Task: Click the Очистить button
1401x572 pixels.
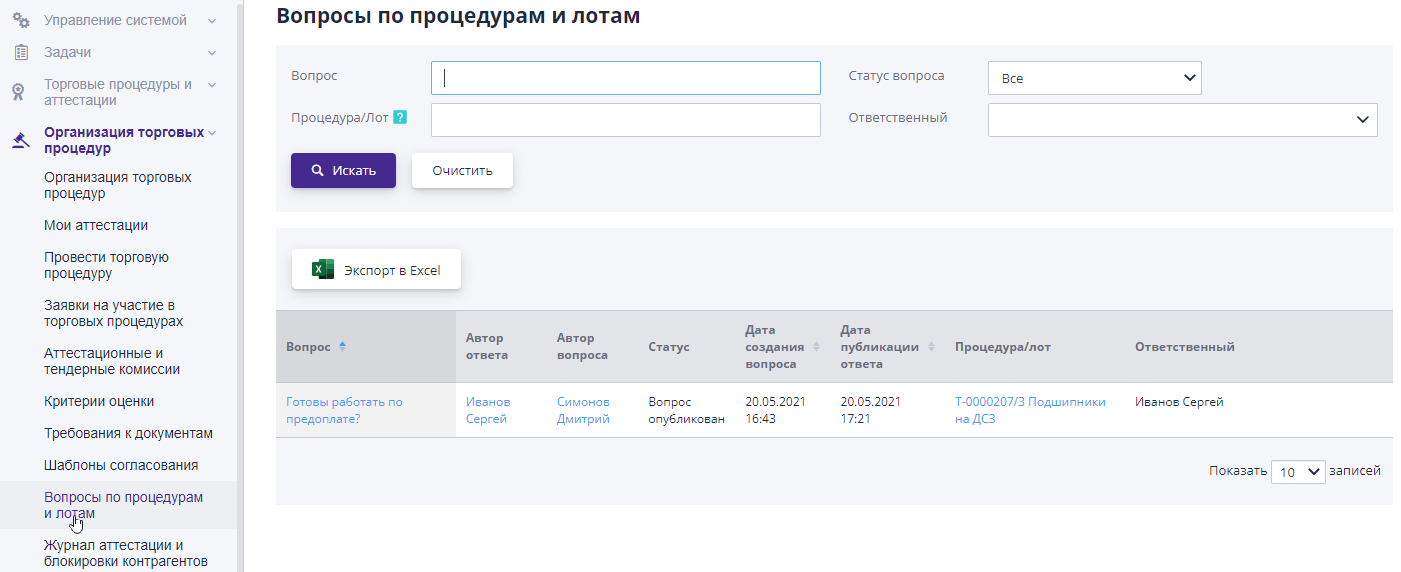Action: click(x=462, y=170)
